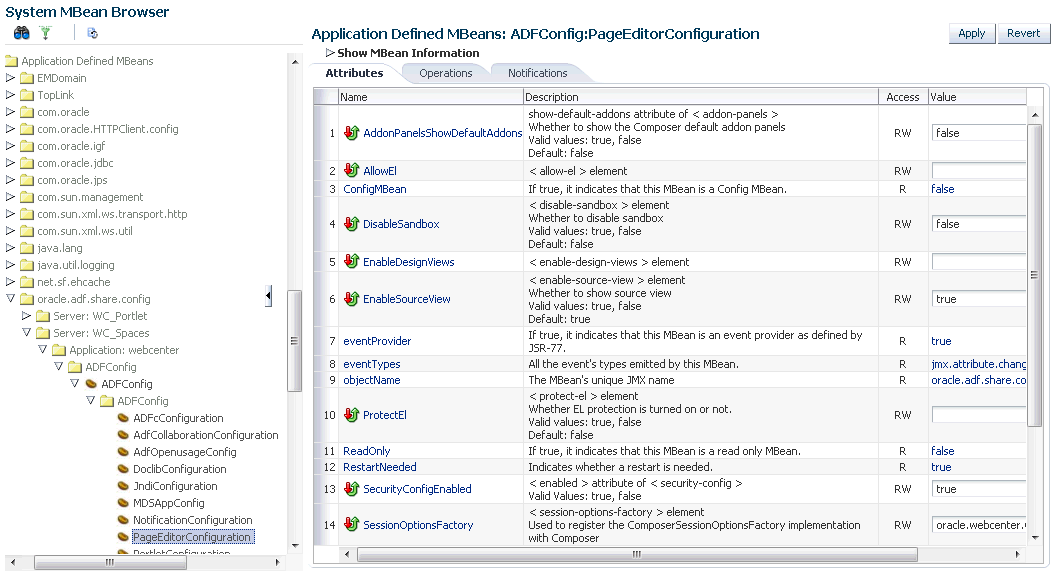Select the com.sun.management tree node
Image resolution: width=1053 pixels, height=573 pixels.
(90, 197)
